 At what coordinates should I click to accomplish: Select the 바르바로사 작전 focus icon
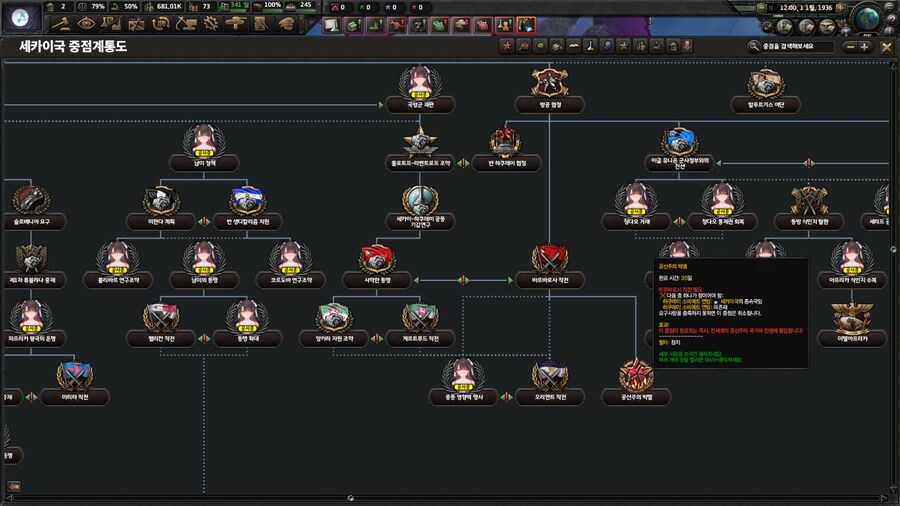[549, 259]
